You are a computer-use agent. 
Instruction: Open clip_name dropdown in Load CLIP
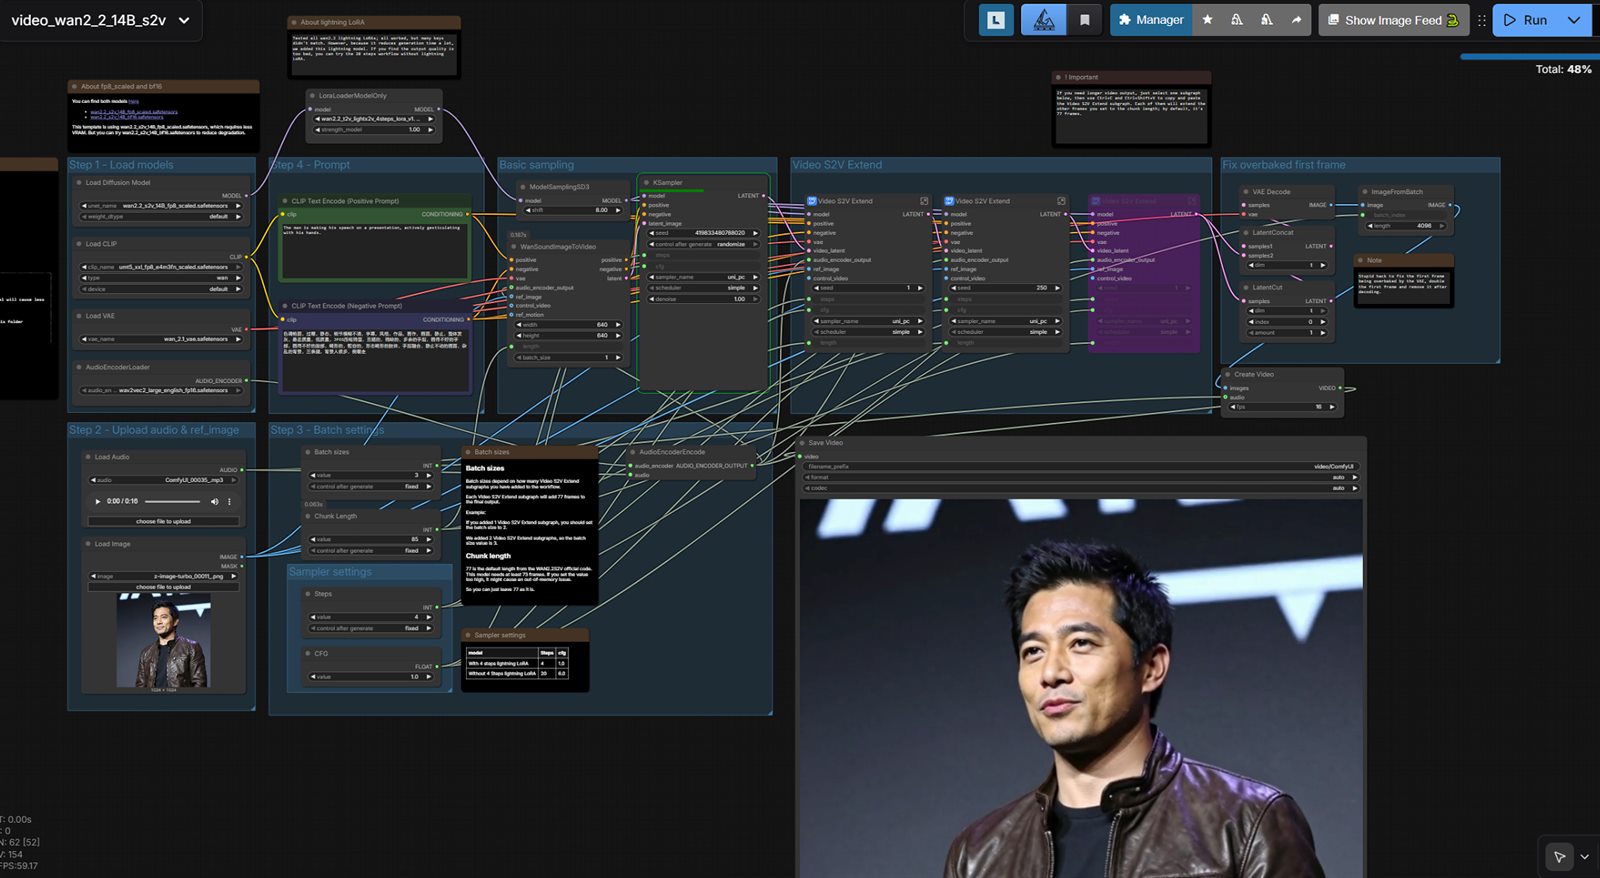click(x=162, y=267)
